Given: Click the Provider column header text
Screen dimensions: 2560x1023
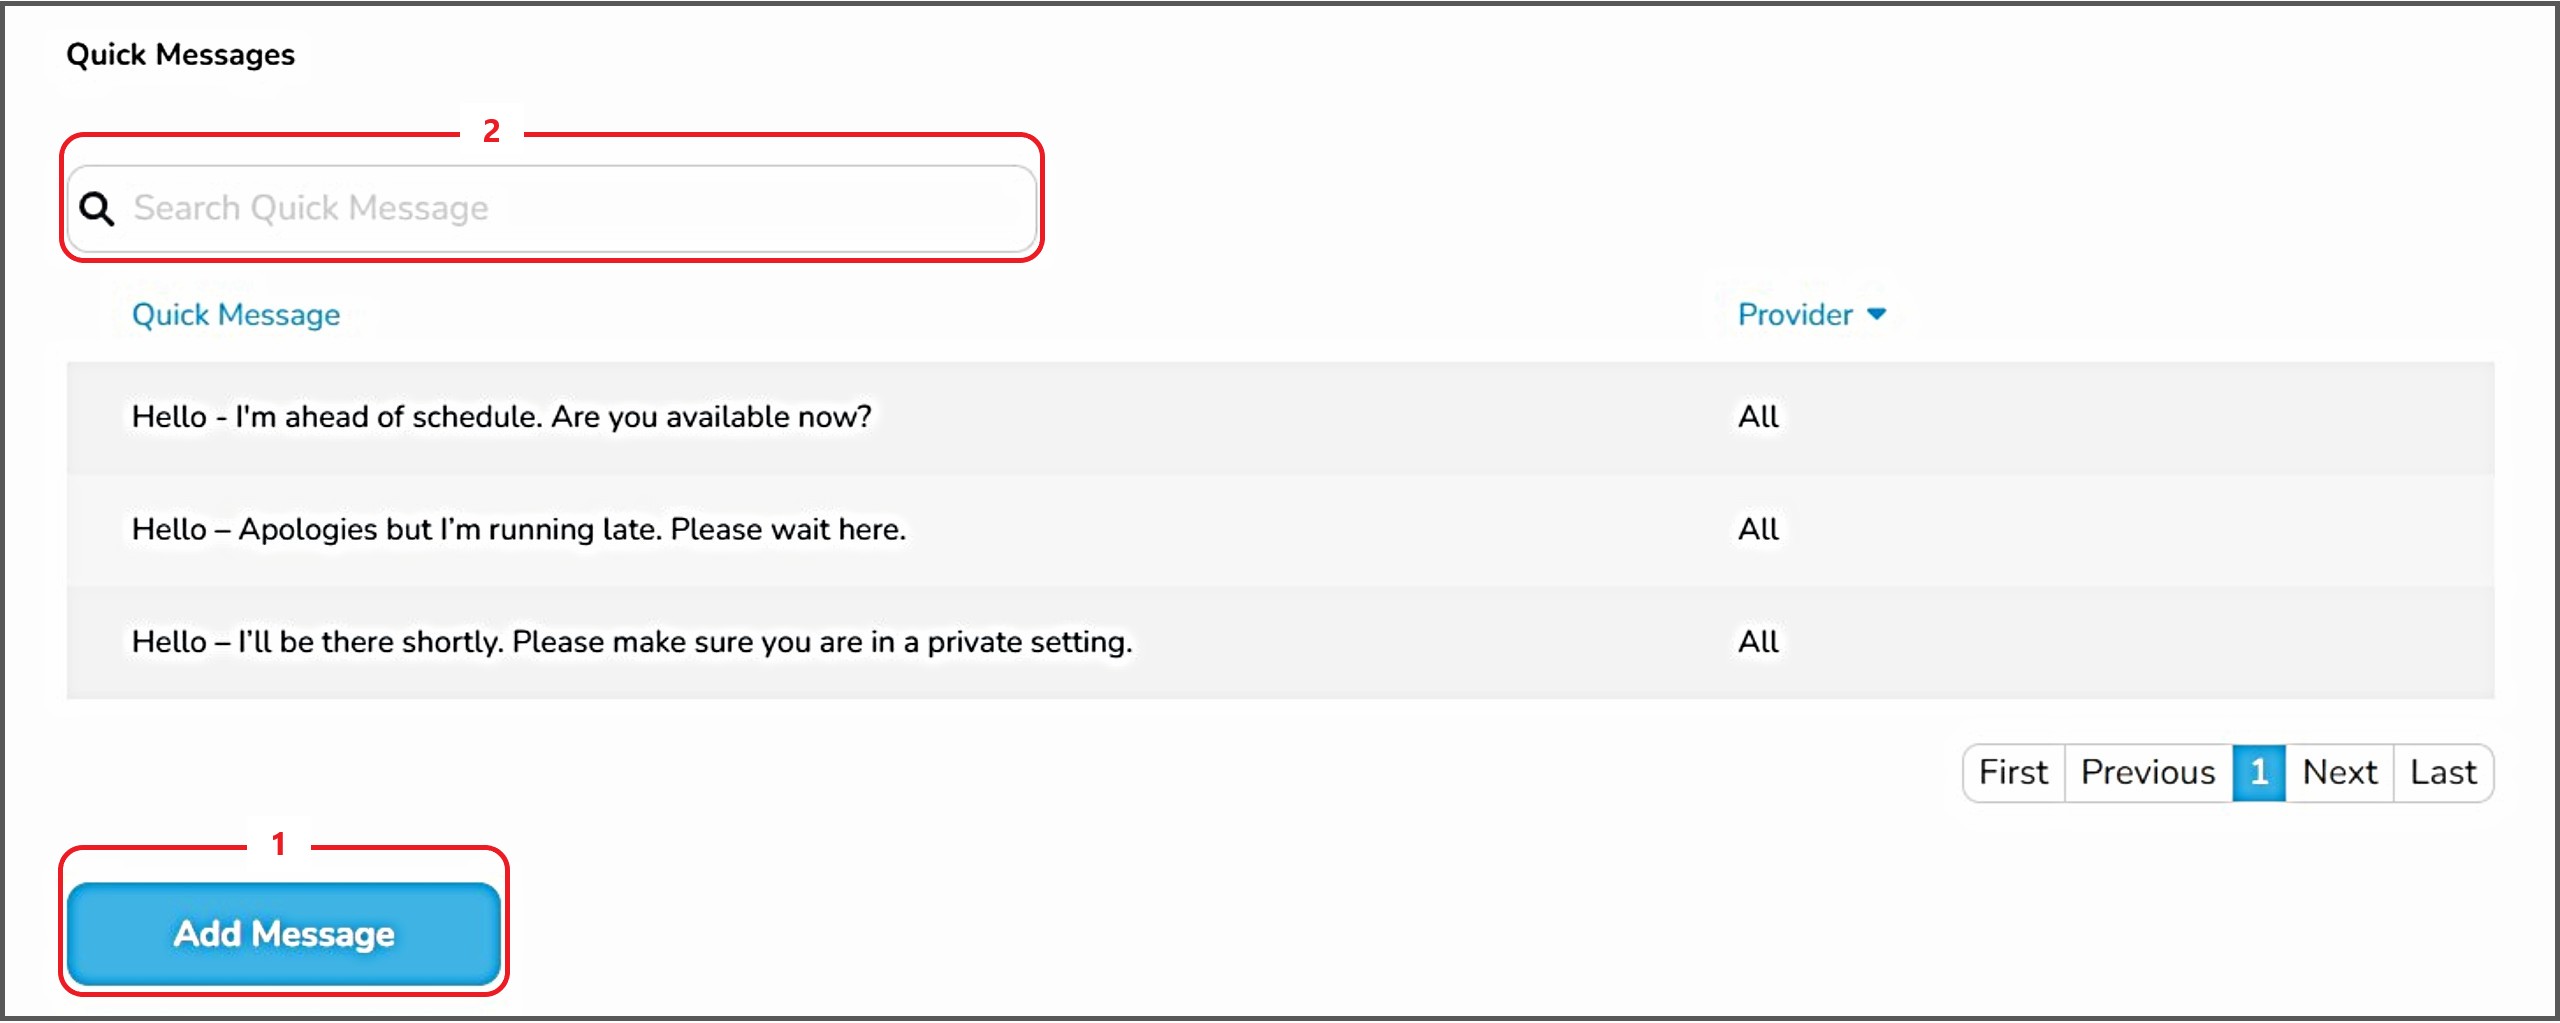Looking at the screenshot, I should pyautogui.click(x=1795, y=315).
